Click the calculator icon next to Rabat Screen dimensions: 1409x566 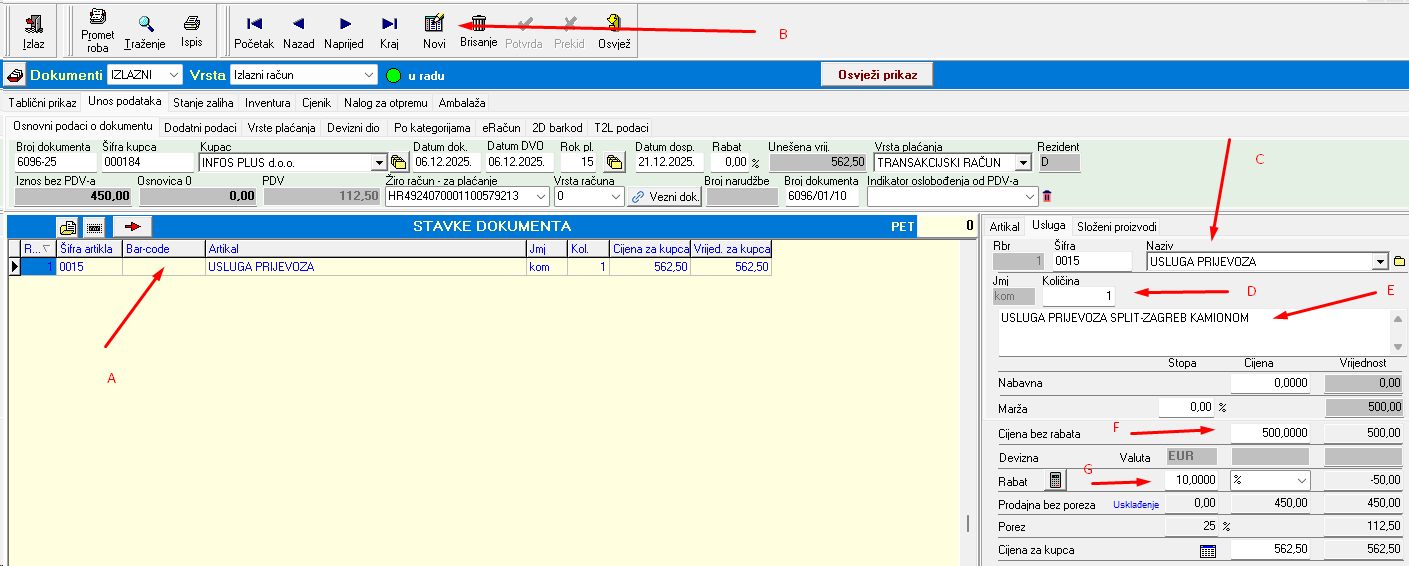click(1055, 480)
